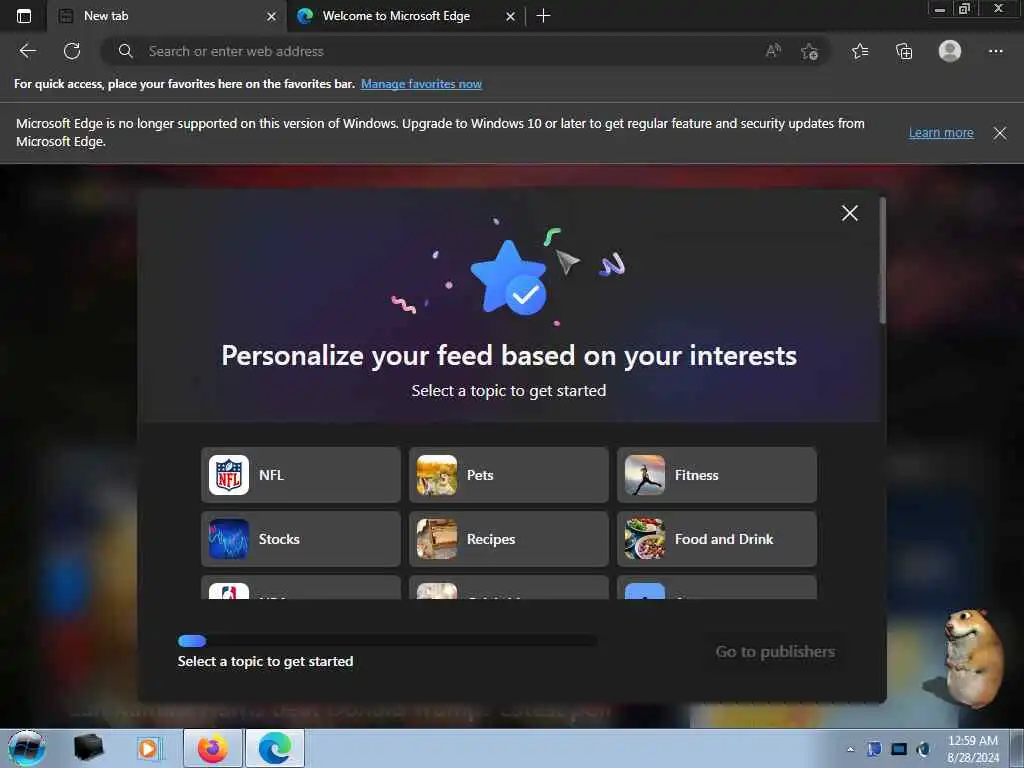Open Settings and more ellipsis menu
1024x768 pixels.
pyautogui.click(x=995, y=51)
